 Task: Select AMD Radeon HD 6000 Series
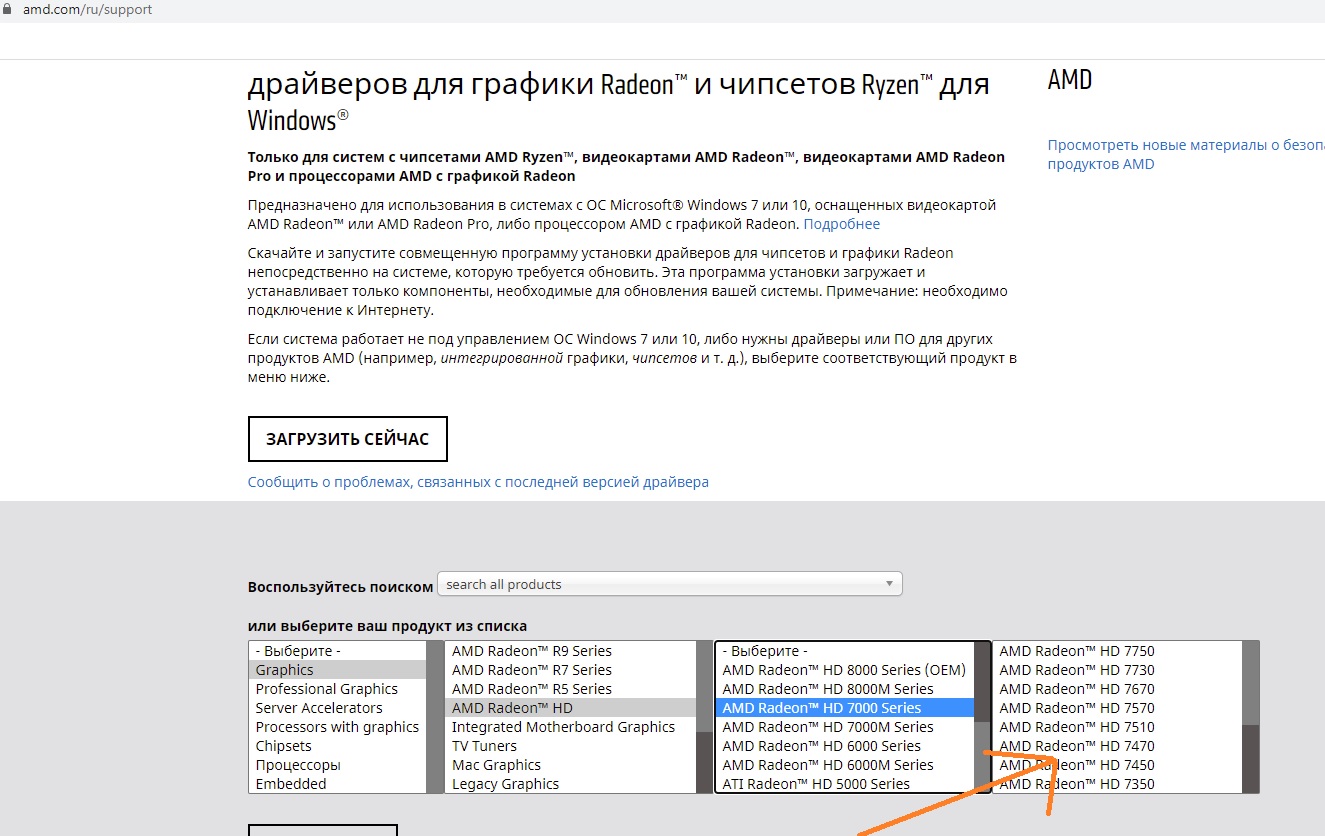tap(845, 746)
